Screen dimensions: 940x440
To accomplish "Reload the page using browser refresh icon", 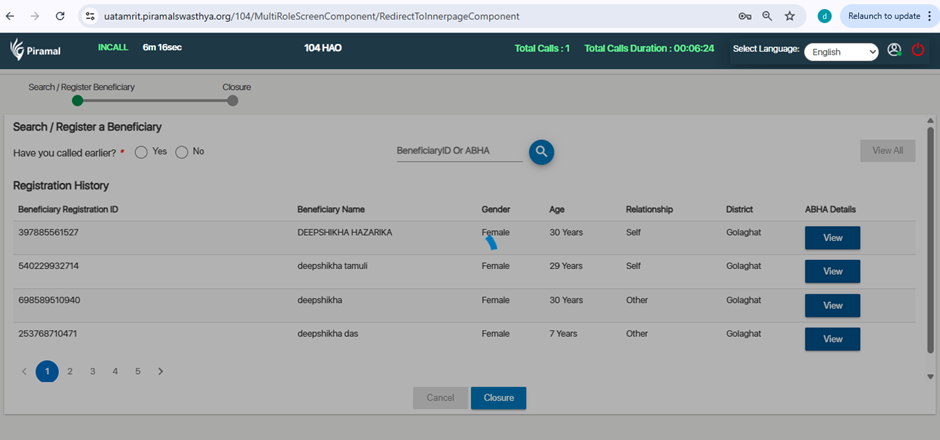I will click(60, 16).
